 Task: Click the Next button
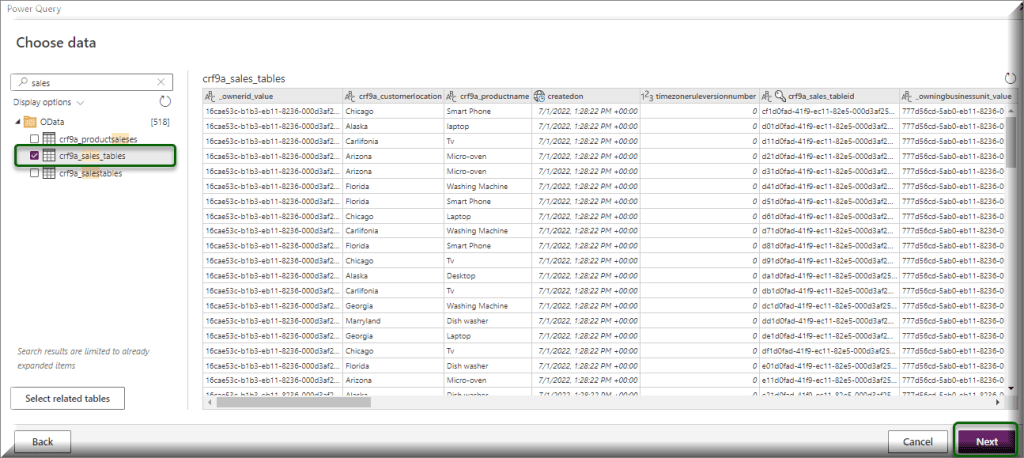coord(987,442)
